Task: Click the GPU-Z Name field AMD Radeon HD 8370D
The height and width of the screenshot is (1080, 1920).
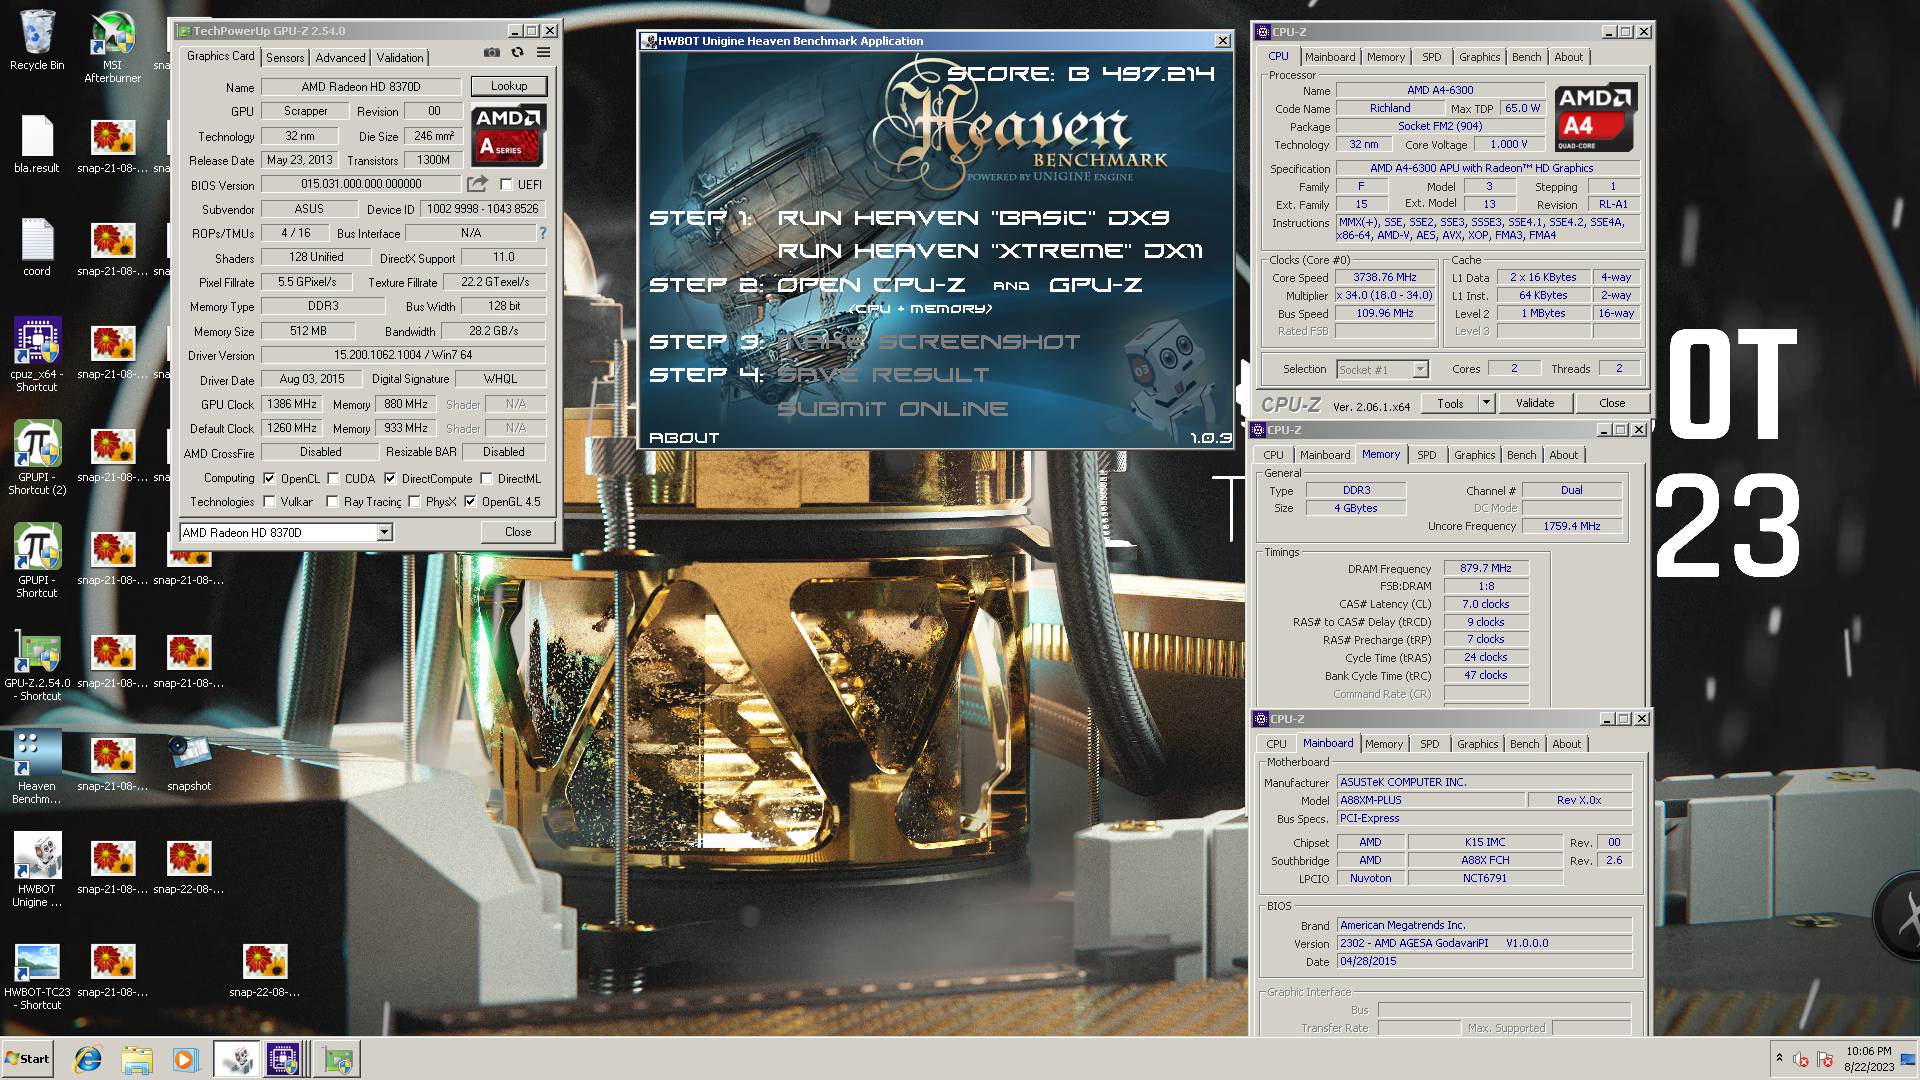Action: tap(361, 87)
